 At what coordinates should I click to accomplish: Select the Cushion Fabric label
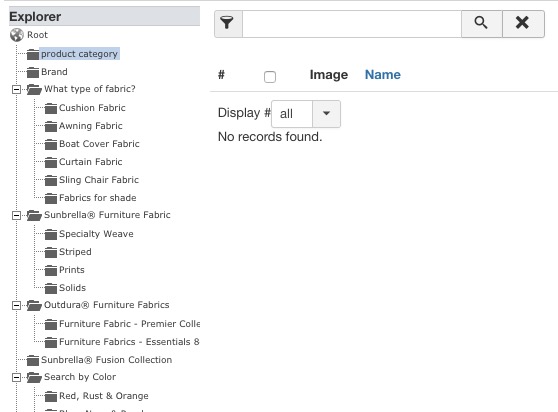(x=92, y=108)
